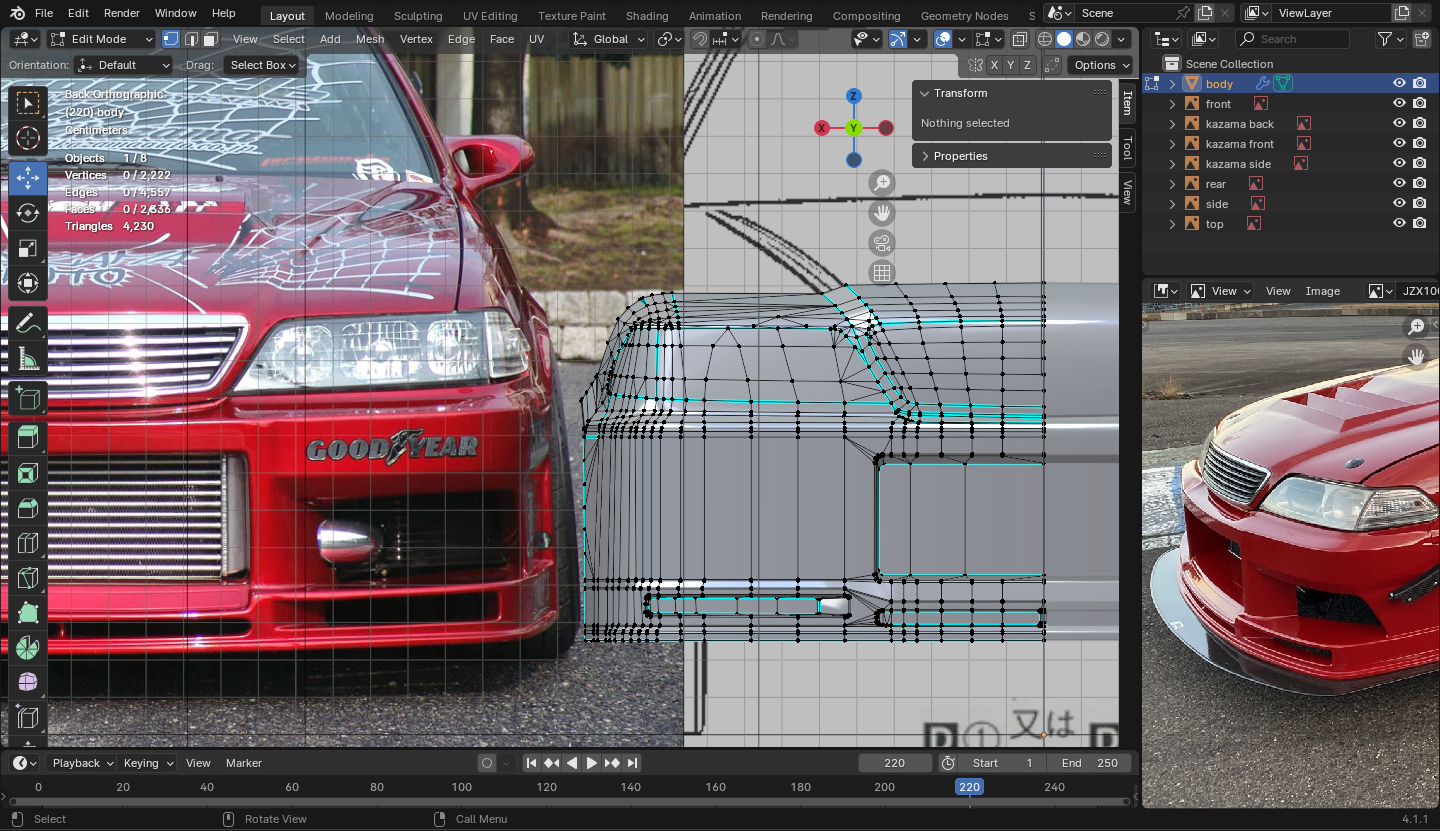Click the new scene icon beside Scene

pos(1204,13)
